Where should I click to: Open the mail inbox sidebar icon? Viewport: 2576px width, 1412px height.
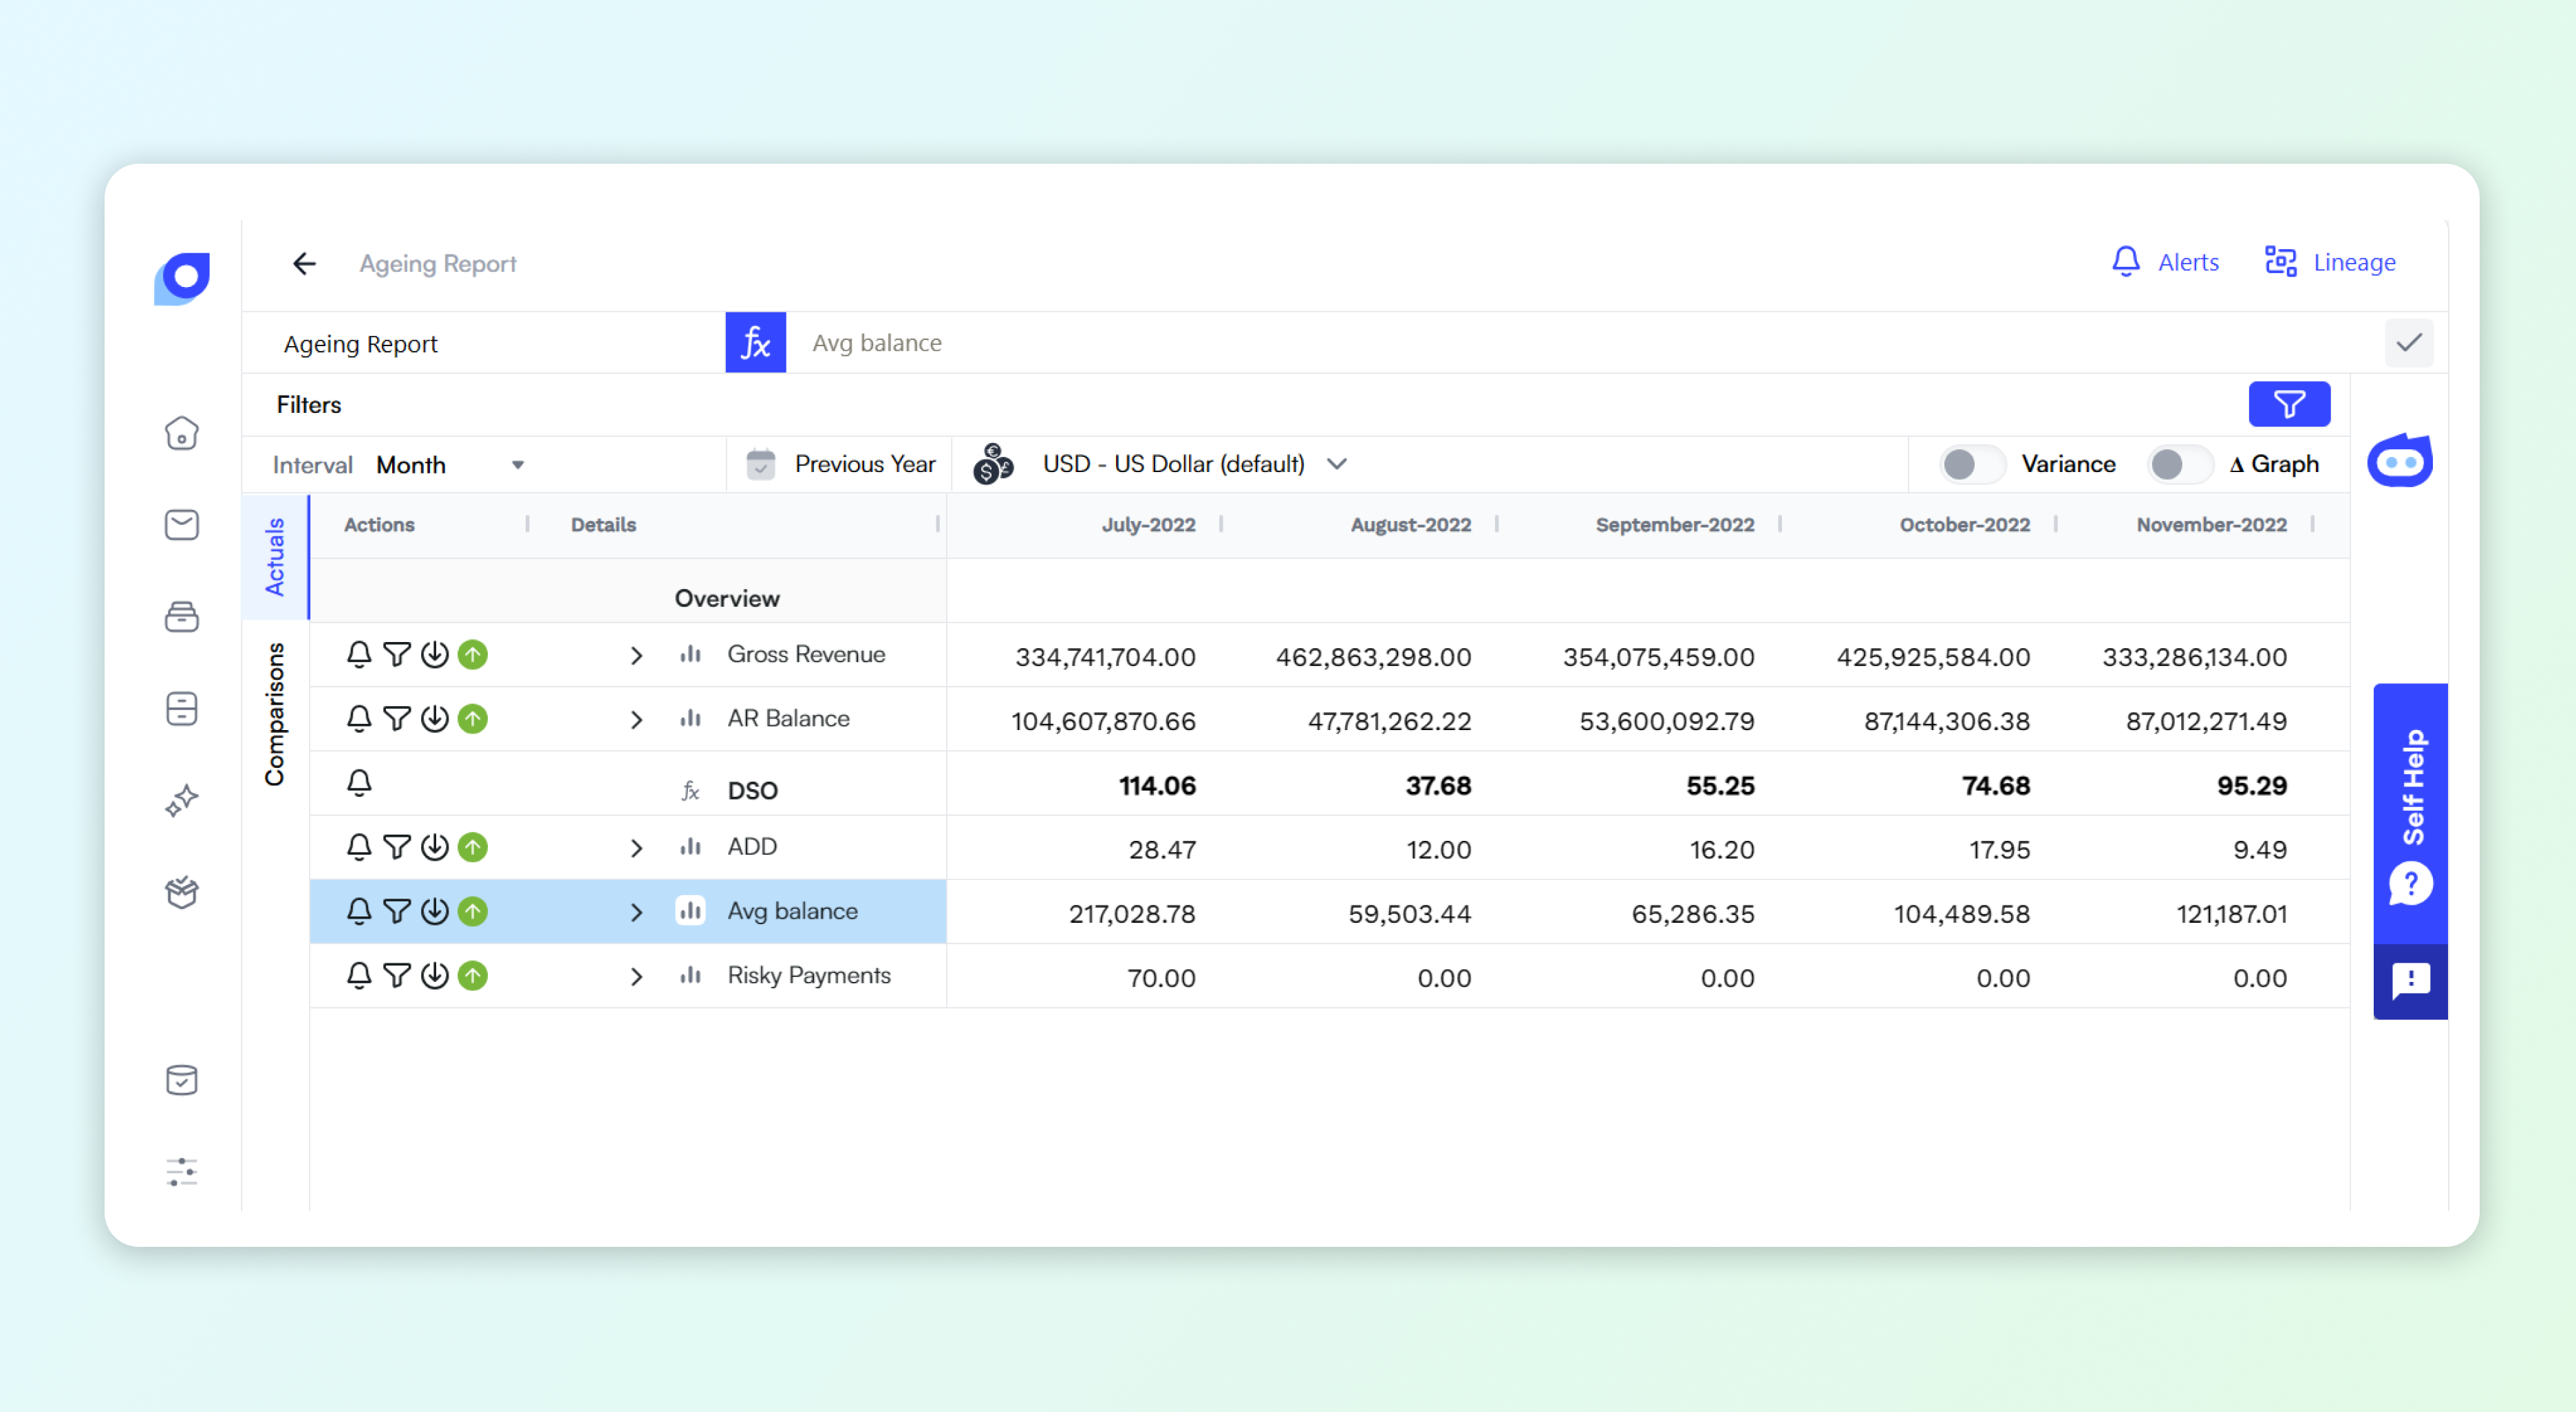(x=181, y=525)
